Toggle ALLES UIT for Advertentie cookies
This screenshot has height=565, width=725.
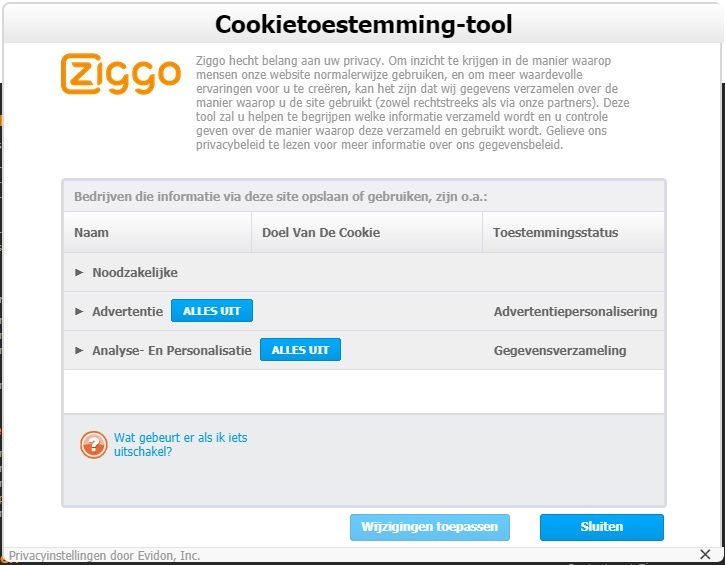[x=212, y=311]
